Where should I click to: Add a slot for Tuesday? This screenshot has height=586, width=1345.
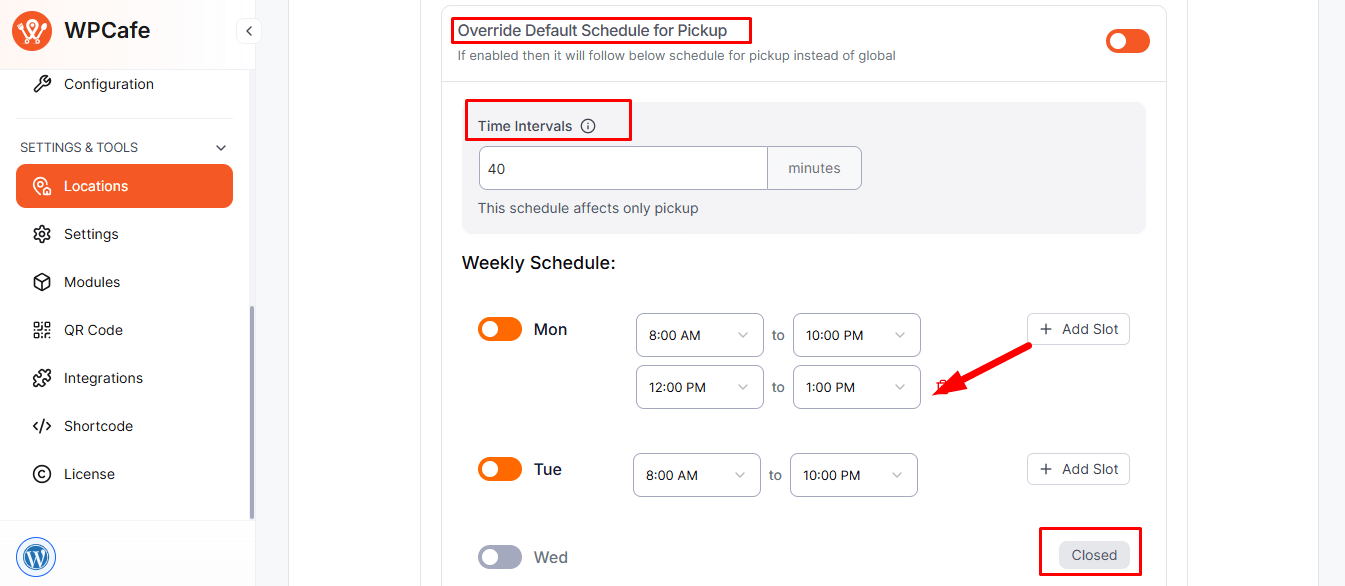coord(1078,469)
